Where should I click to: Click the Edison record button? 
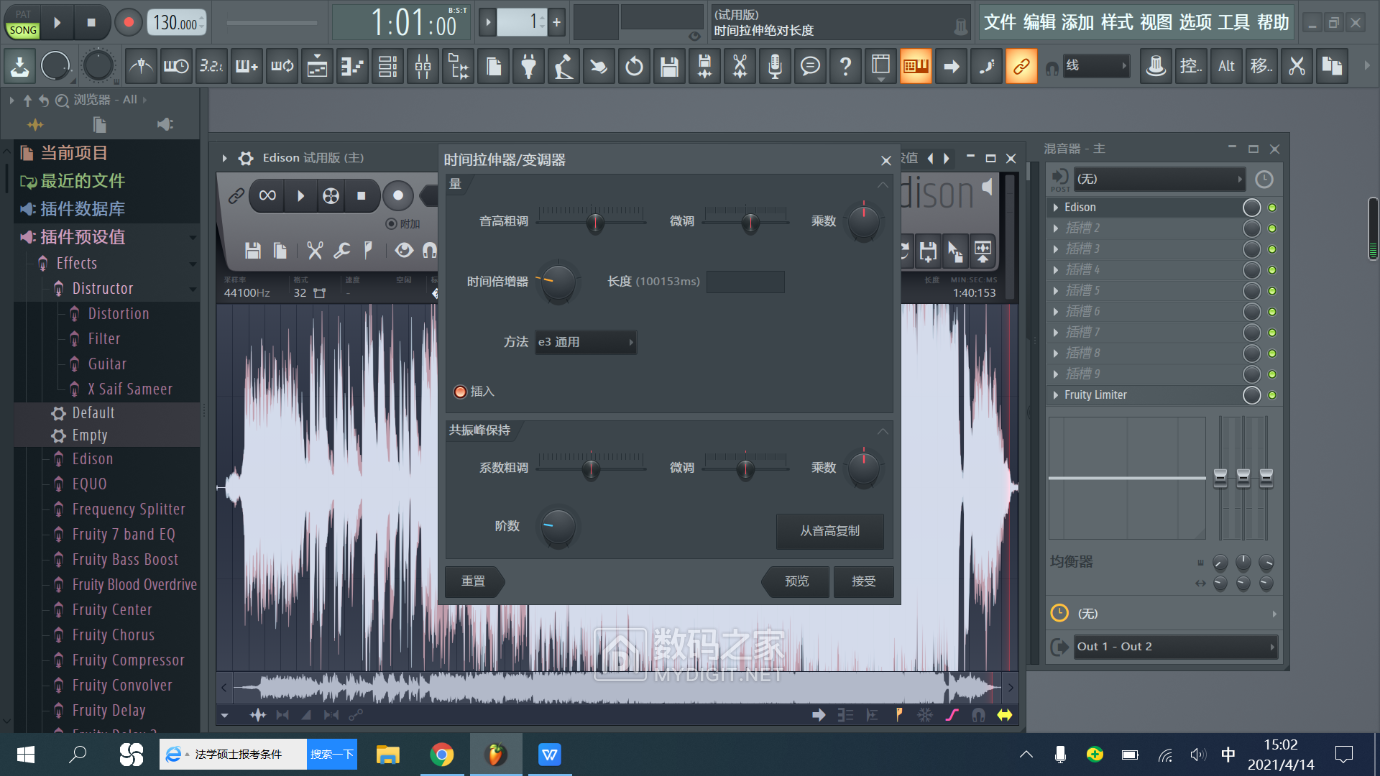[x=398, y=196]
